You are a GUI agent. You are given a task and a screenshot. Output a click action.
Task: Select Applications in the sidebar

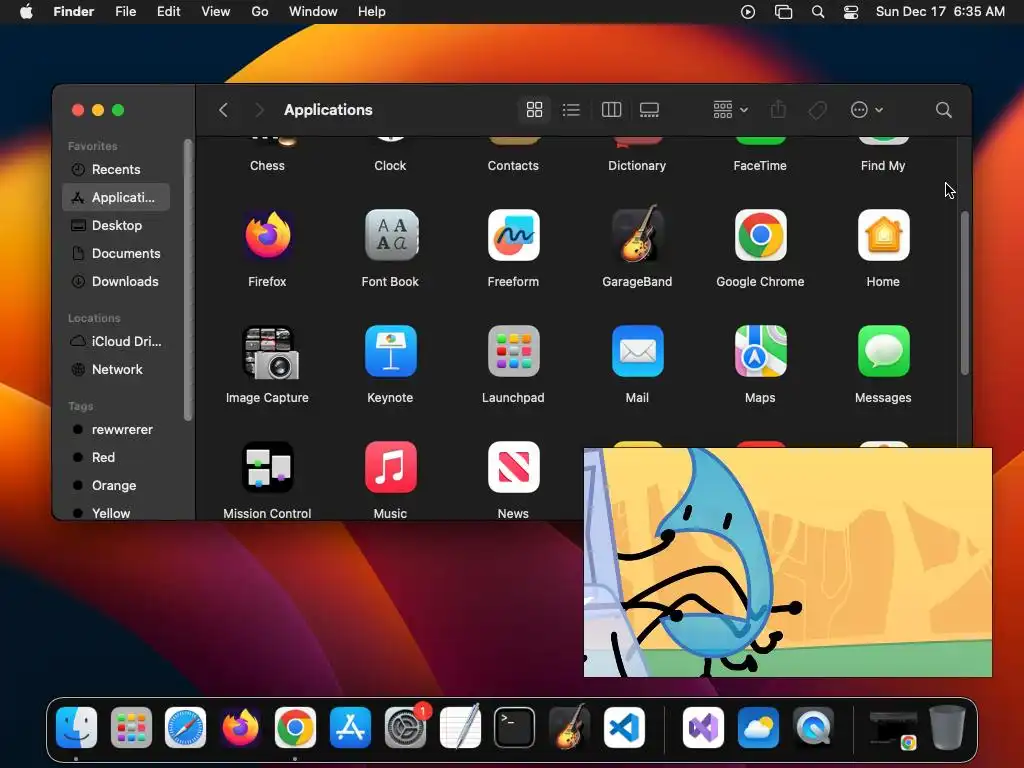click(116, 197)
